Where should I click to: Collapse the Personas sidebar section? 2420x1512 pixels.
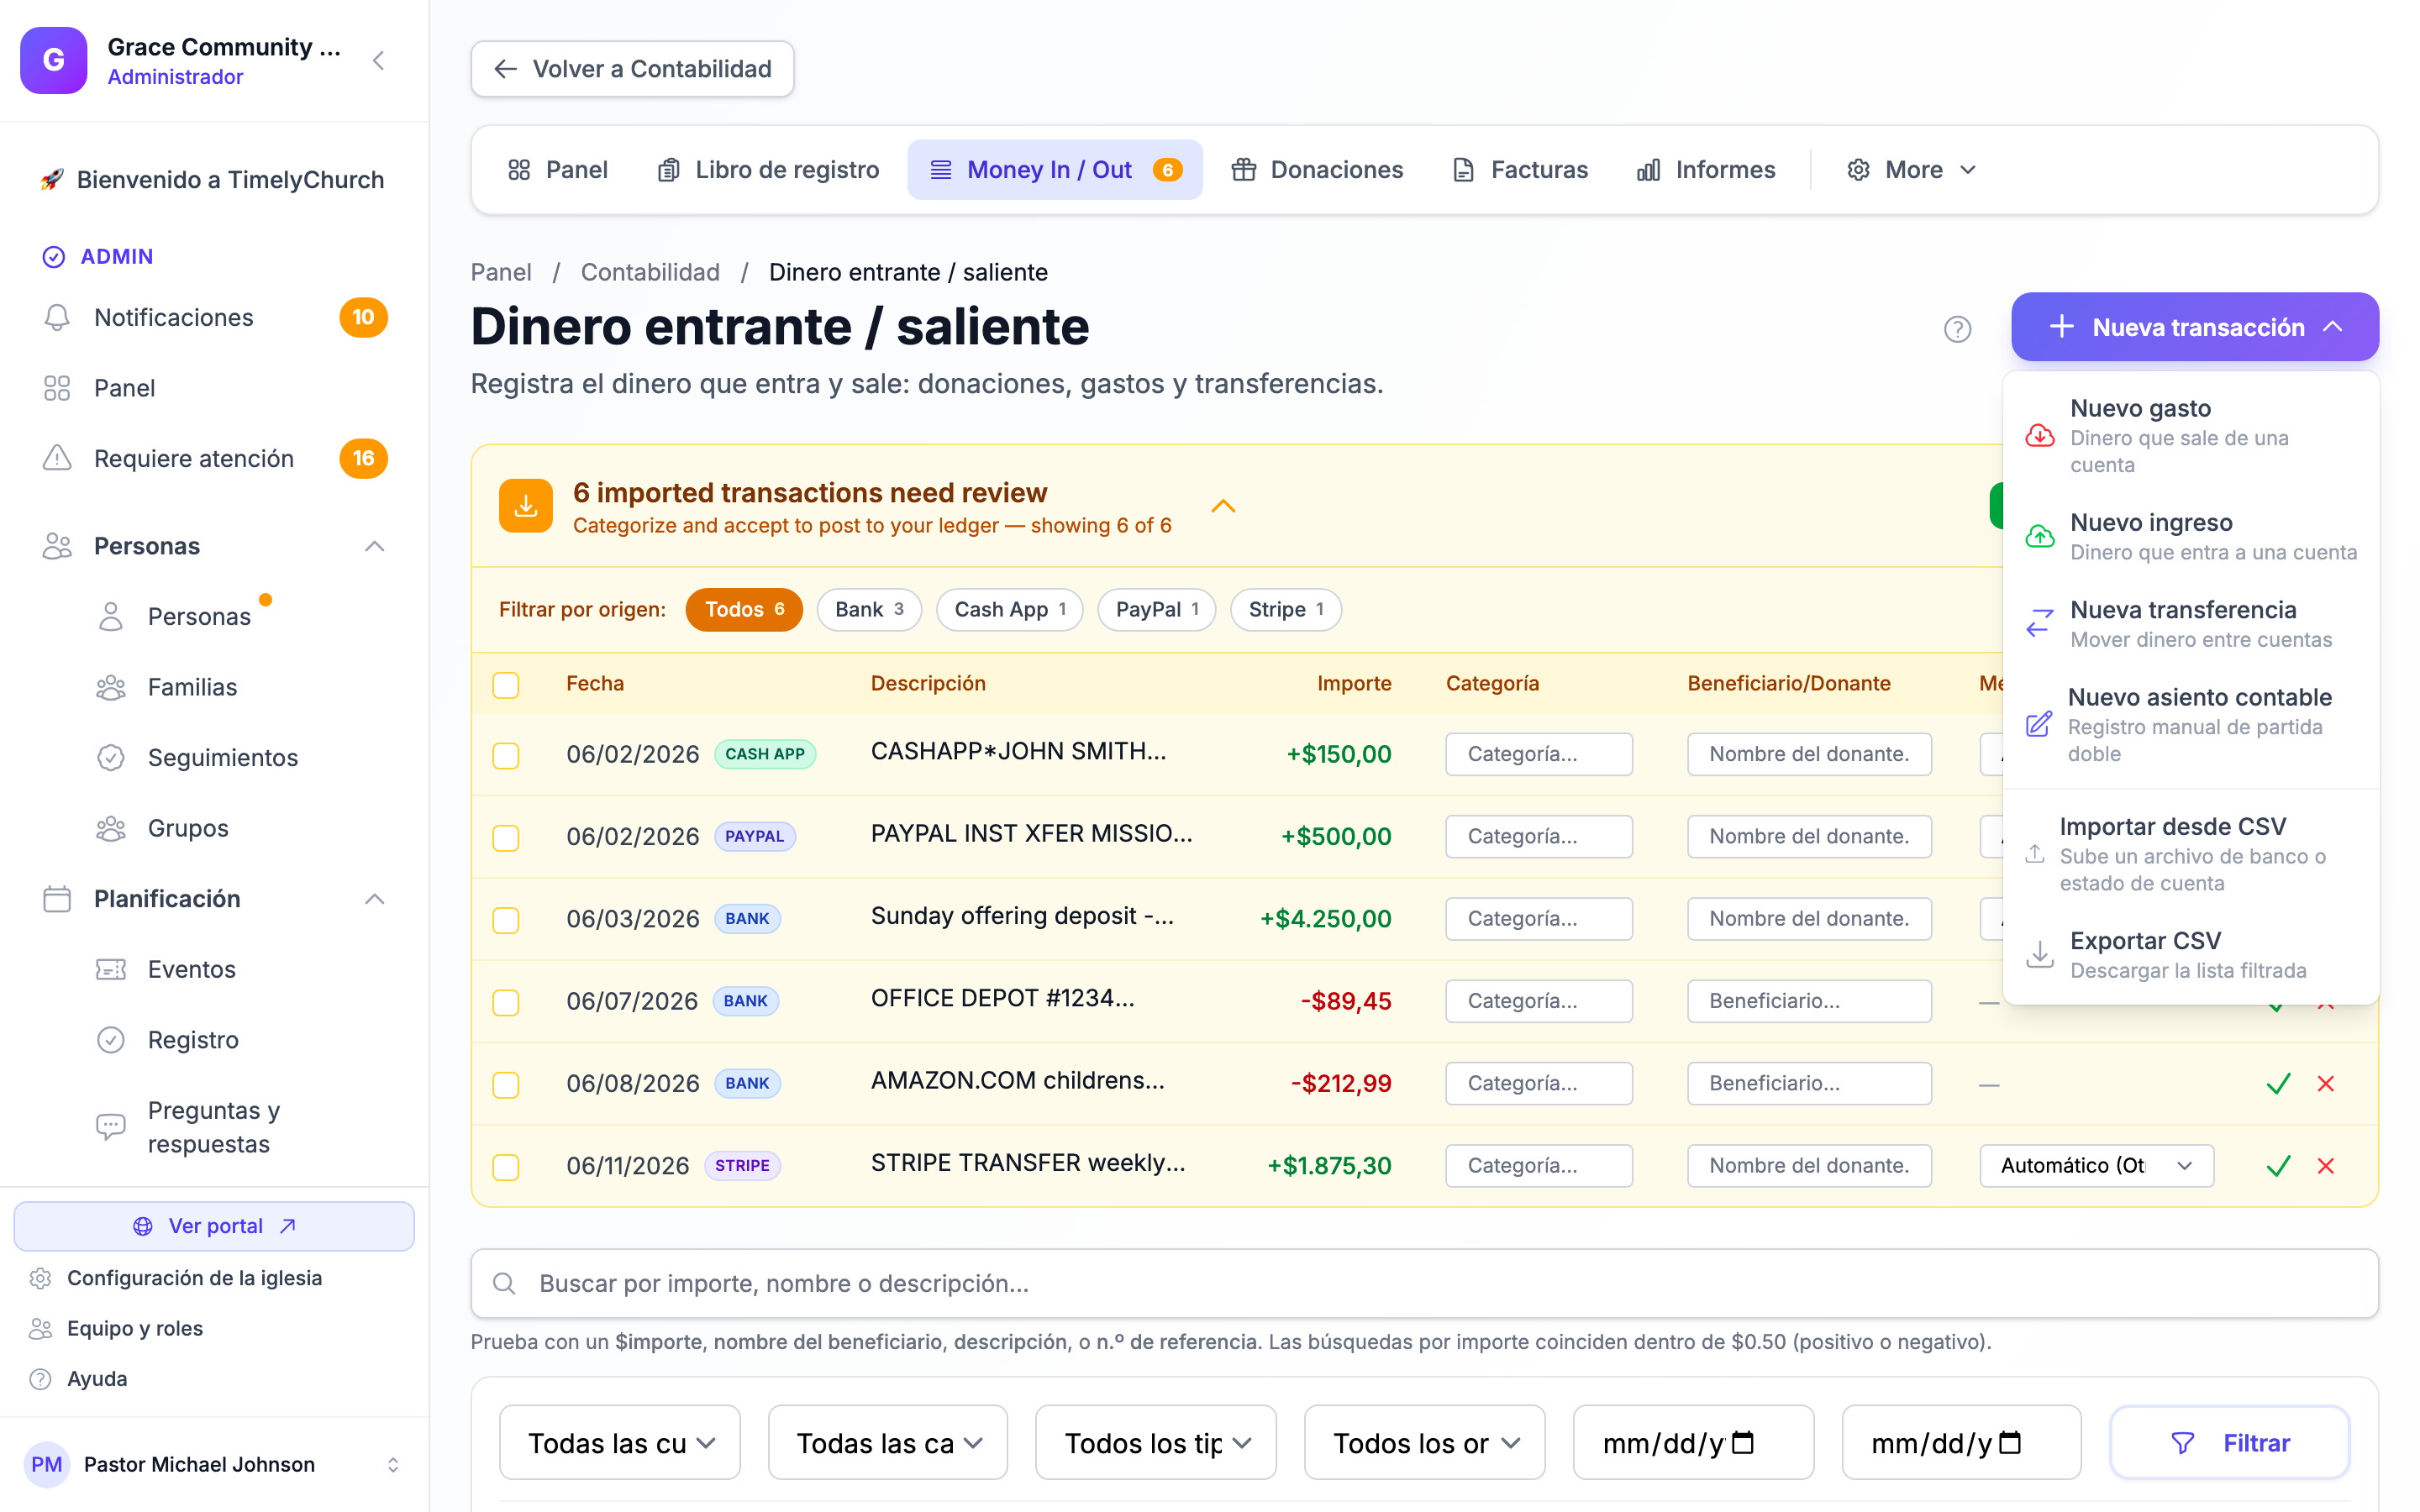pyautogui.click(x=375, y=546)
